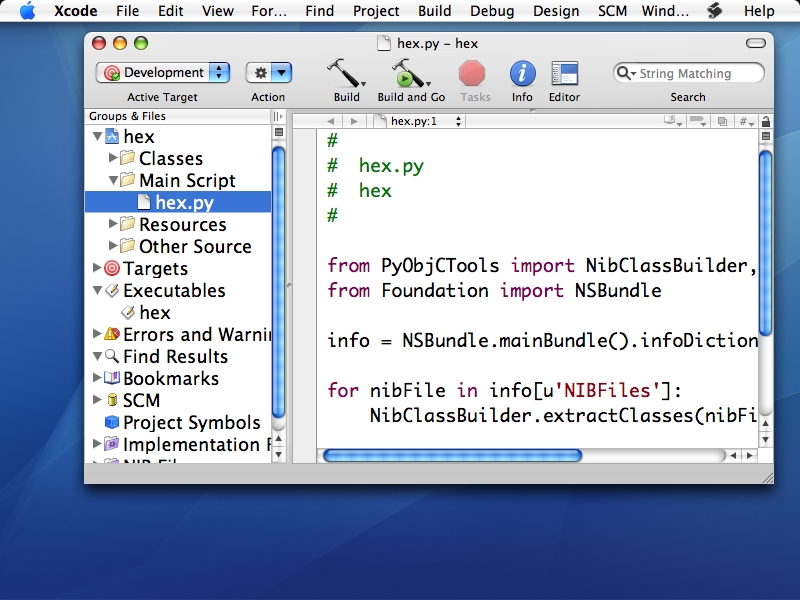Open the Active Target Development popup
Image resolution: width=800 pixels, height=600 pixels.
point(162,72)
